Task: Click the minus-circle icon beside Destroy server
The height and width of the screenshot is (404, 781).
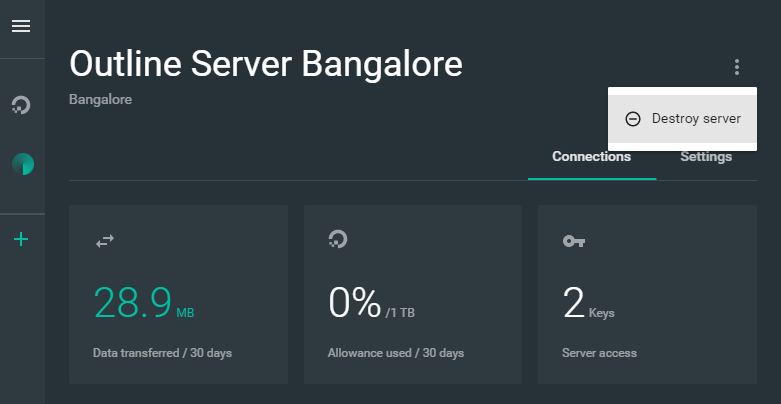Action: point(633,119)
